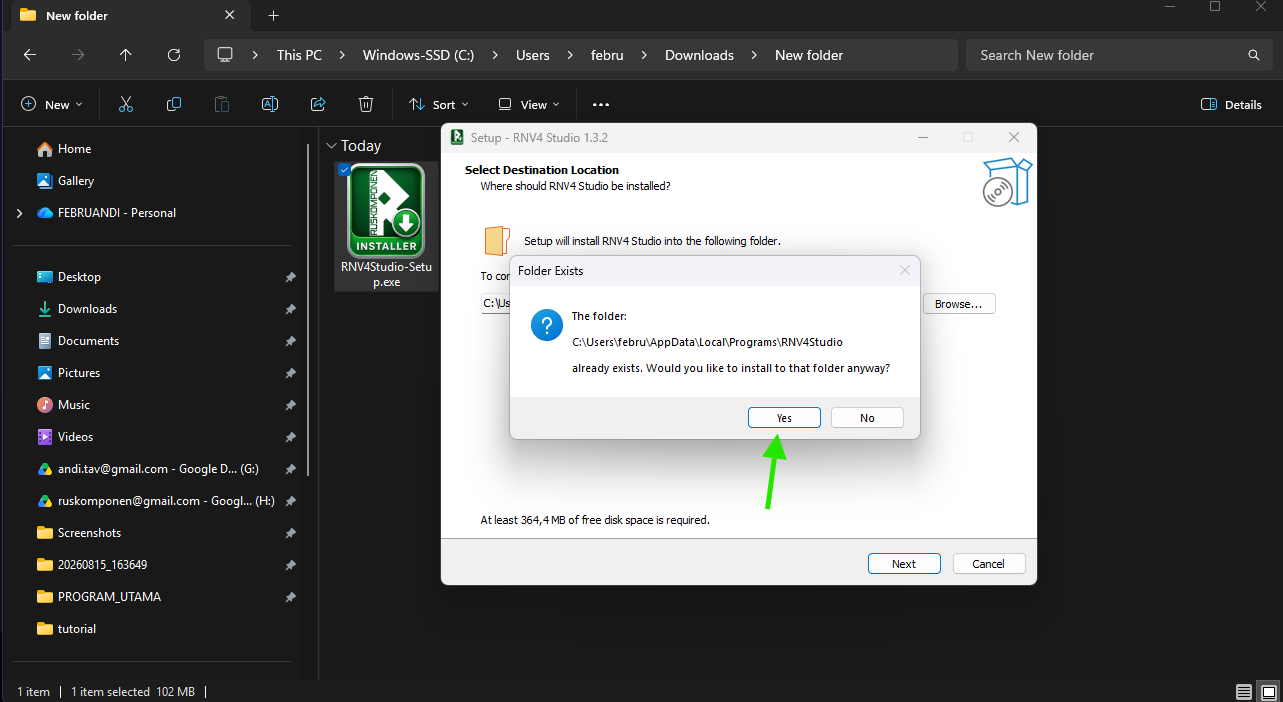Click the This PC monitor icon

tap(225, 55)
